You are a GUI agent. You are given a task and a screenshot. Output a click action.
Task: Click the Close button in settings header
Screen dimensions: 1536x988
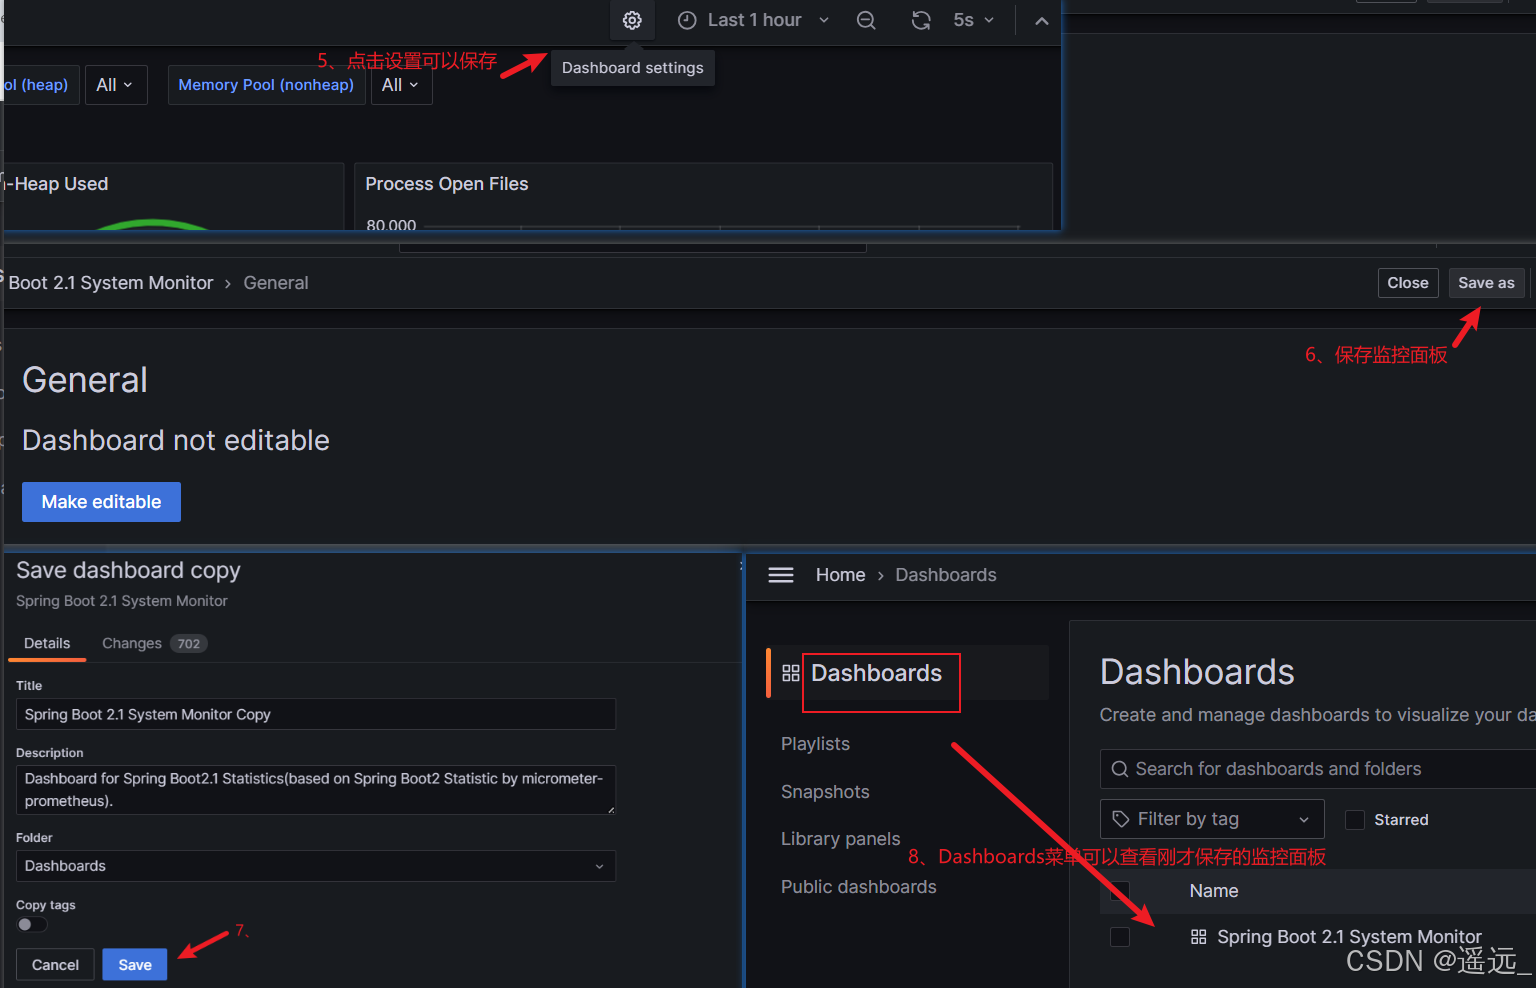click(1408, 283)
